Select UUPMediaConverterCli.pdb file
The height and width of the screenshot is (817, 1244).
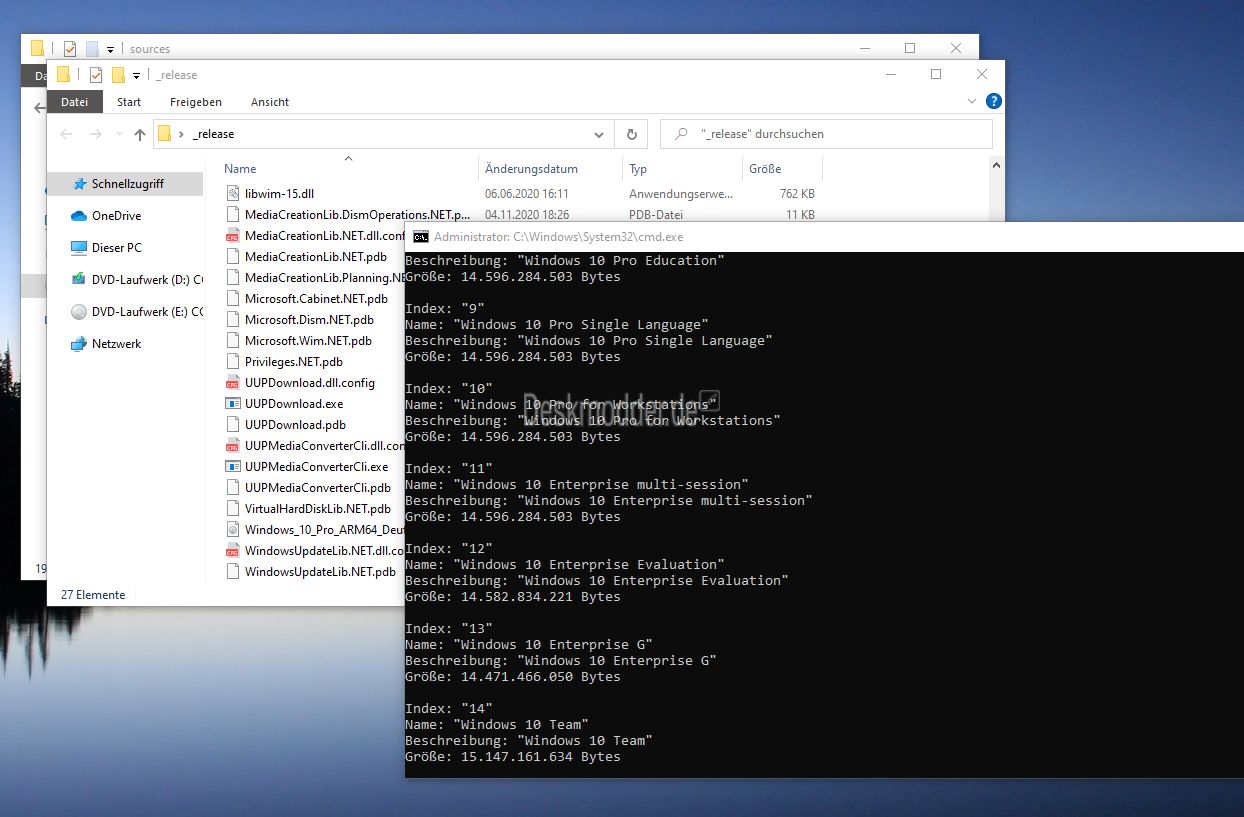click(318, 488)
